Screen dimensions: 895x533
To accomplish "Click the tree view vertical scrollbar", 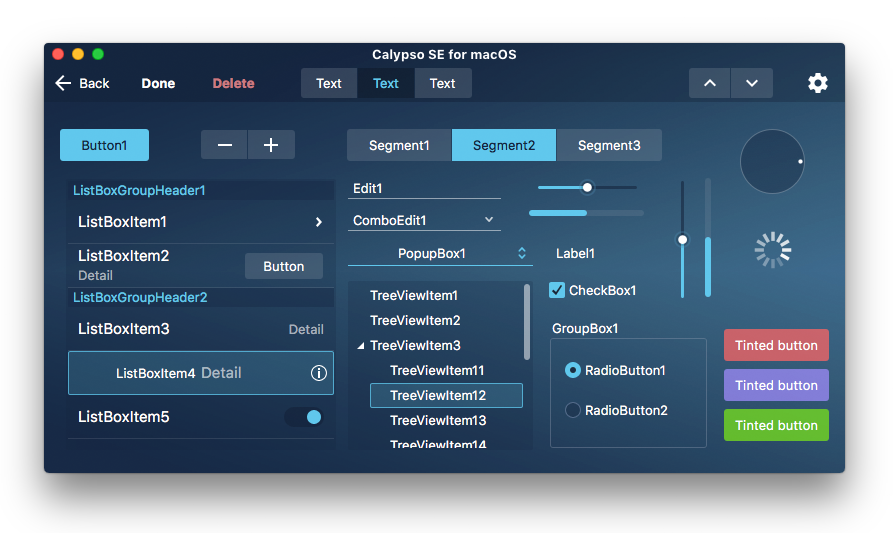I will 527,322.
